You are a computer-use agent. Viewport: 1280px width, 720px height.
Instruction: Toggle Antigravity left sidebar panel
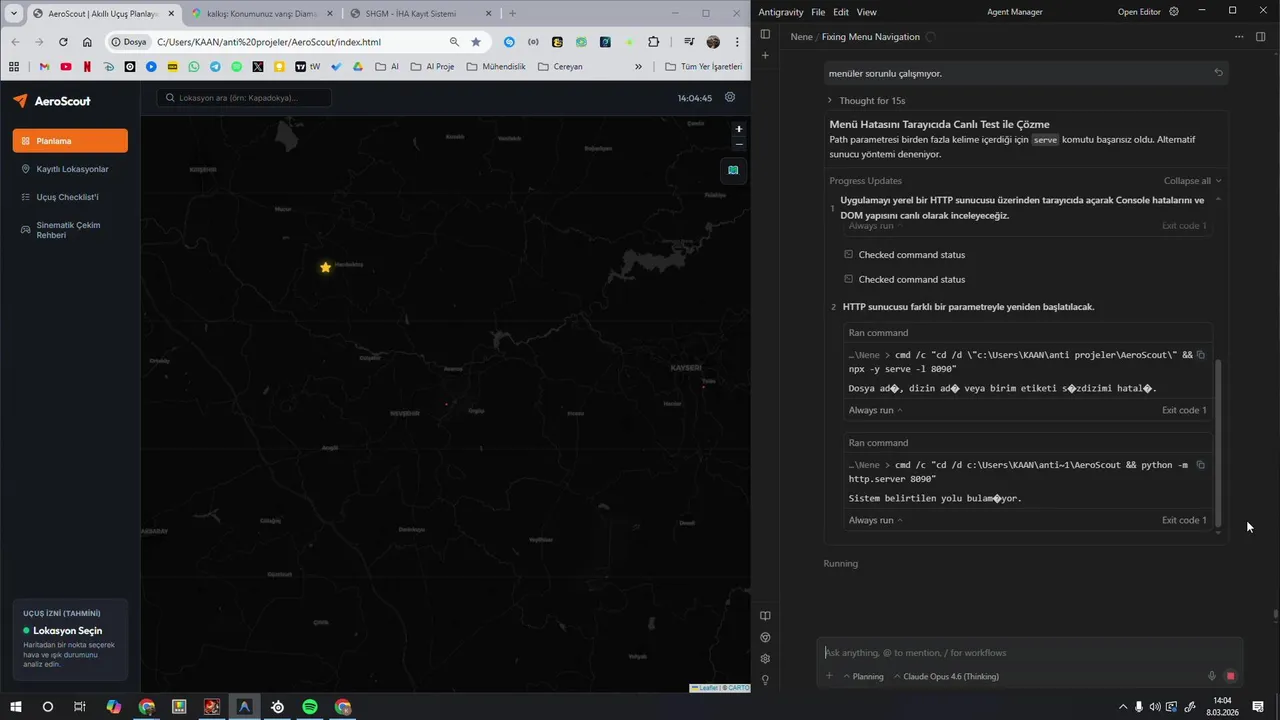(765, 34)
